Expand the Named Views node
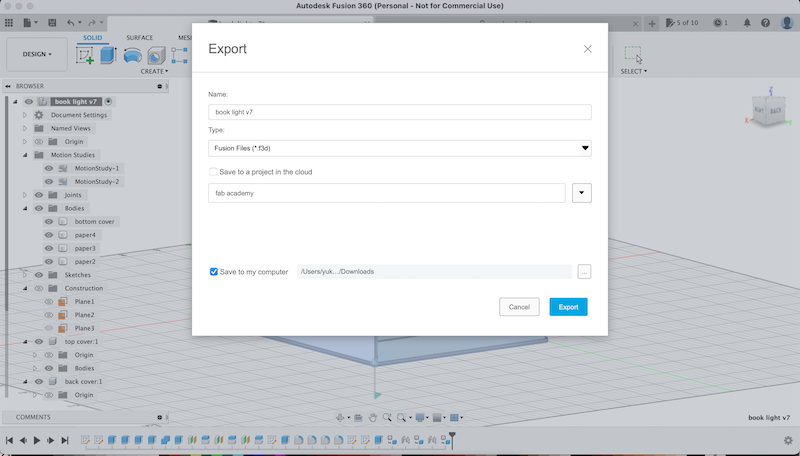800x456 pixels. 24,129
